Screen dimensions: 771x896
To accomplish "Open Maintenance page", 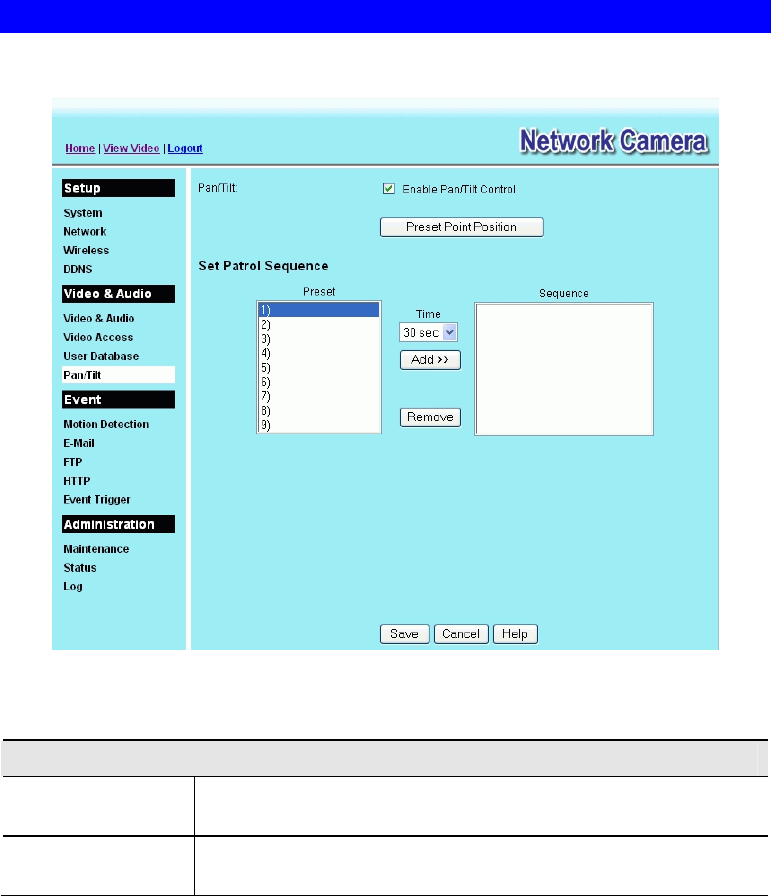I will [x=96, y=549].
